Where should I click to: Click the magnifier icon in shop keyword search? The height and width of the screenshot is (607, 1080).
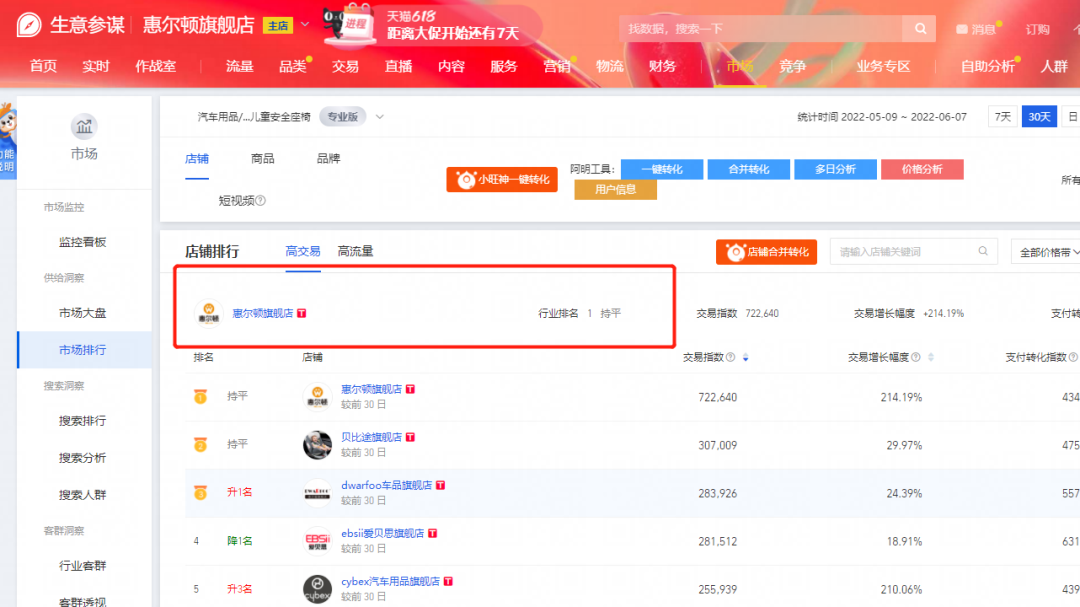point(983,251)
